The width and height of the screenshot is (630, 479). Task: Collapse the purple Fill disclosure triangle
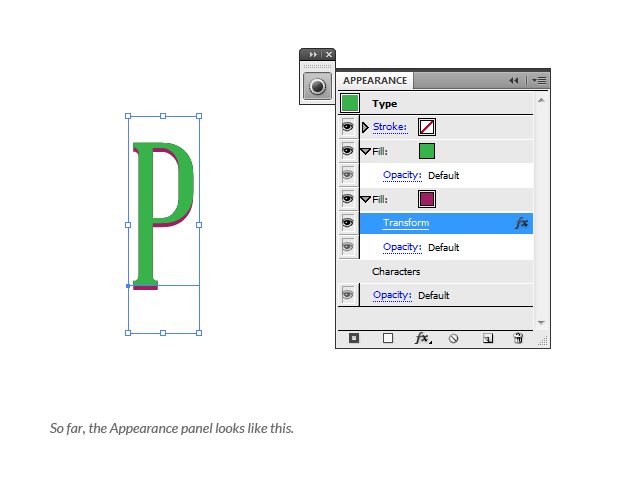click(x=365, y=199)
